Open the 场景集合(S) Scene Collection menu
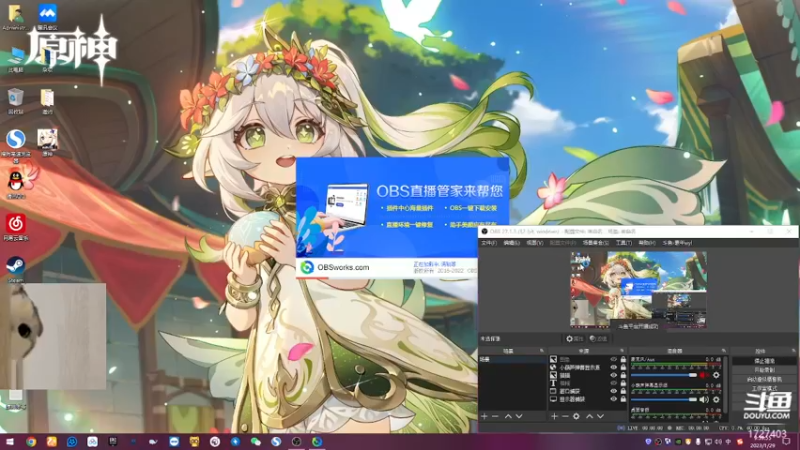The height and width of the screenshot is (450, 800). [595, 243]
